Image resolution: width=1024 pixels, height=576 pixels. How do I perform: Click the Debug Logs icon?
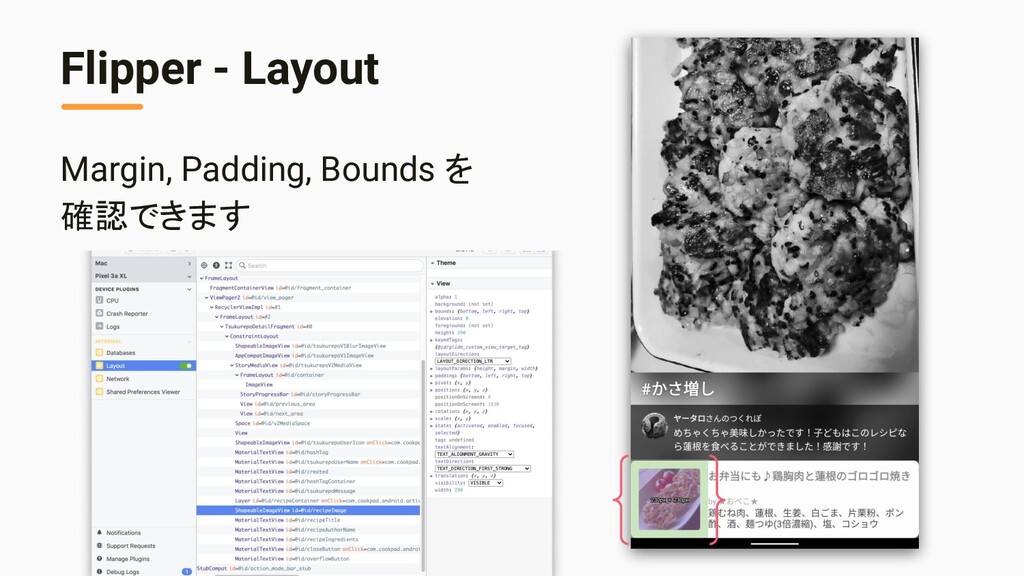(x=99, y=571)
